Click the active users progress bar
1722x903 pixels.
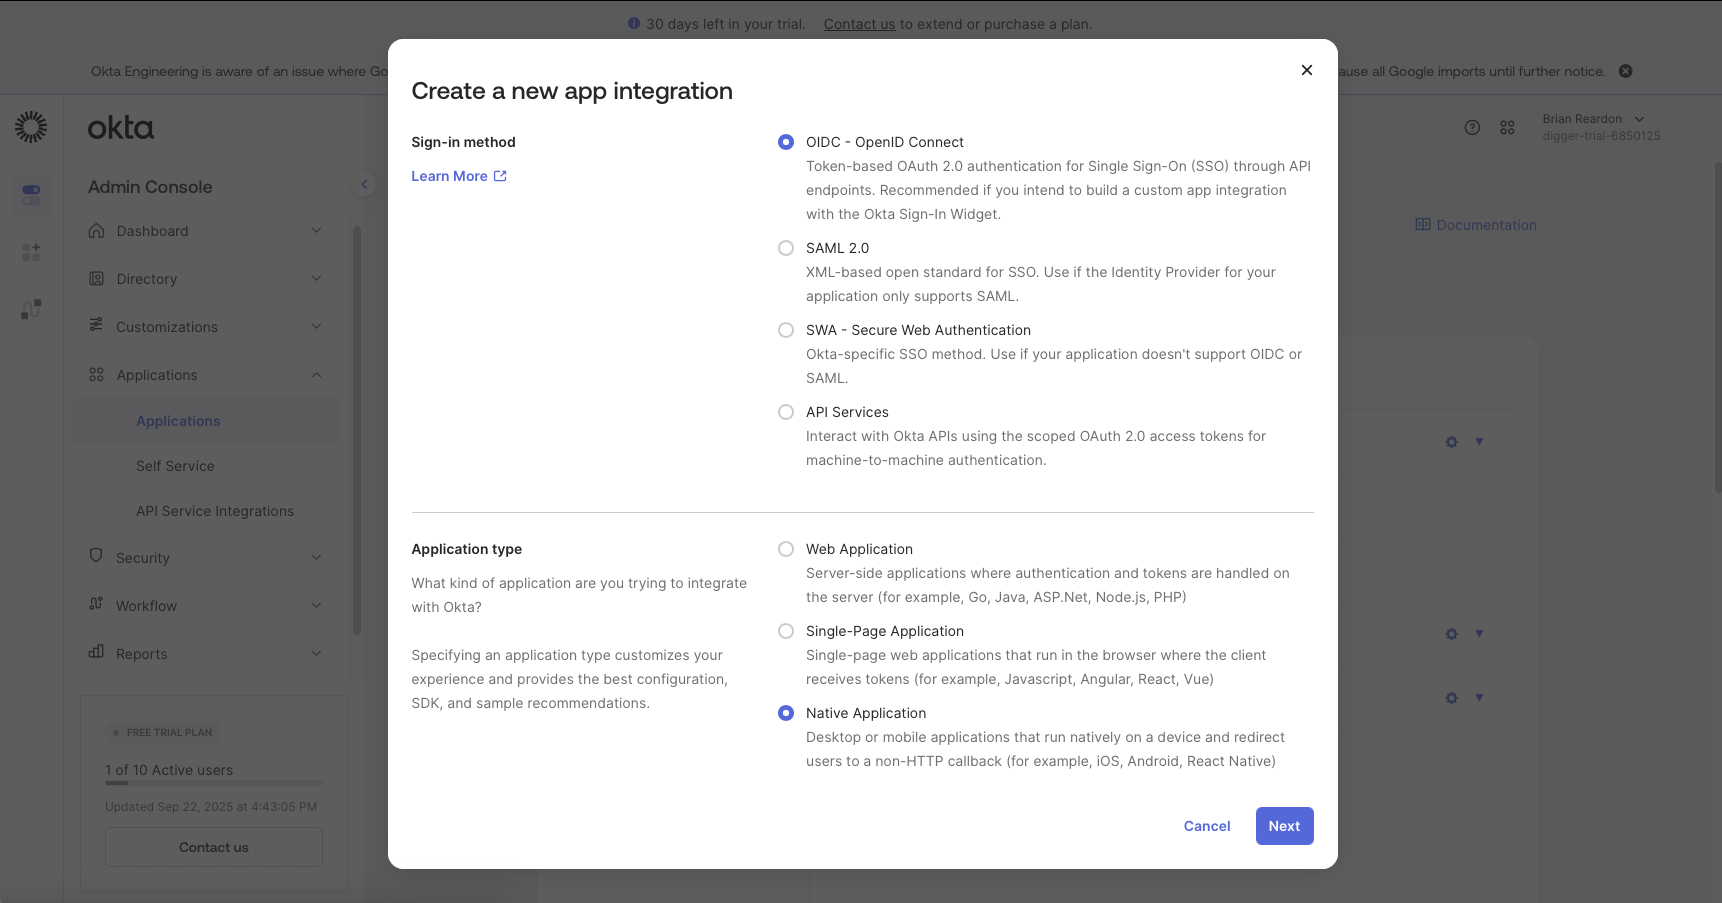[214, 783]
